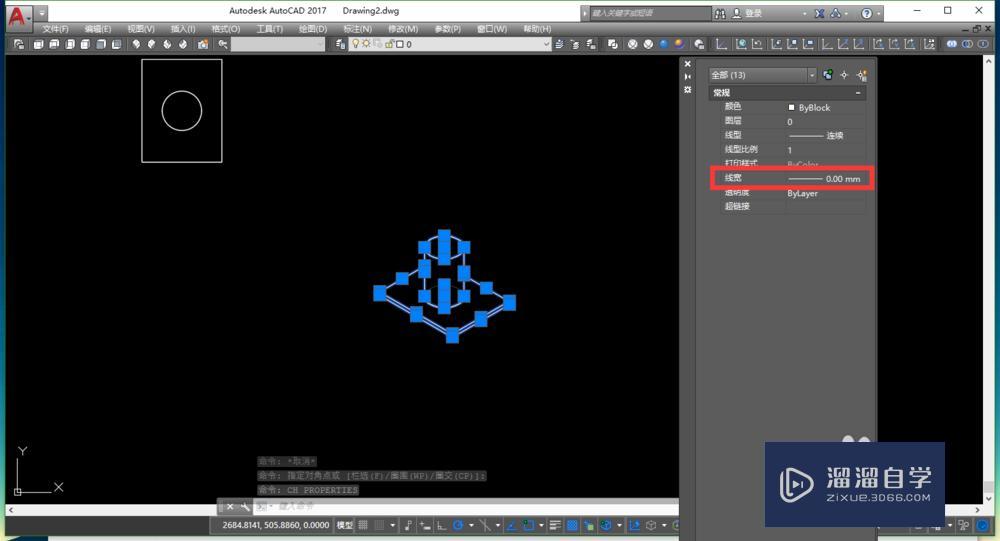Click the blue realistic visual style sphere
The width and height of the screenshot is (1000, 541).
click(x=664, y=44)
